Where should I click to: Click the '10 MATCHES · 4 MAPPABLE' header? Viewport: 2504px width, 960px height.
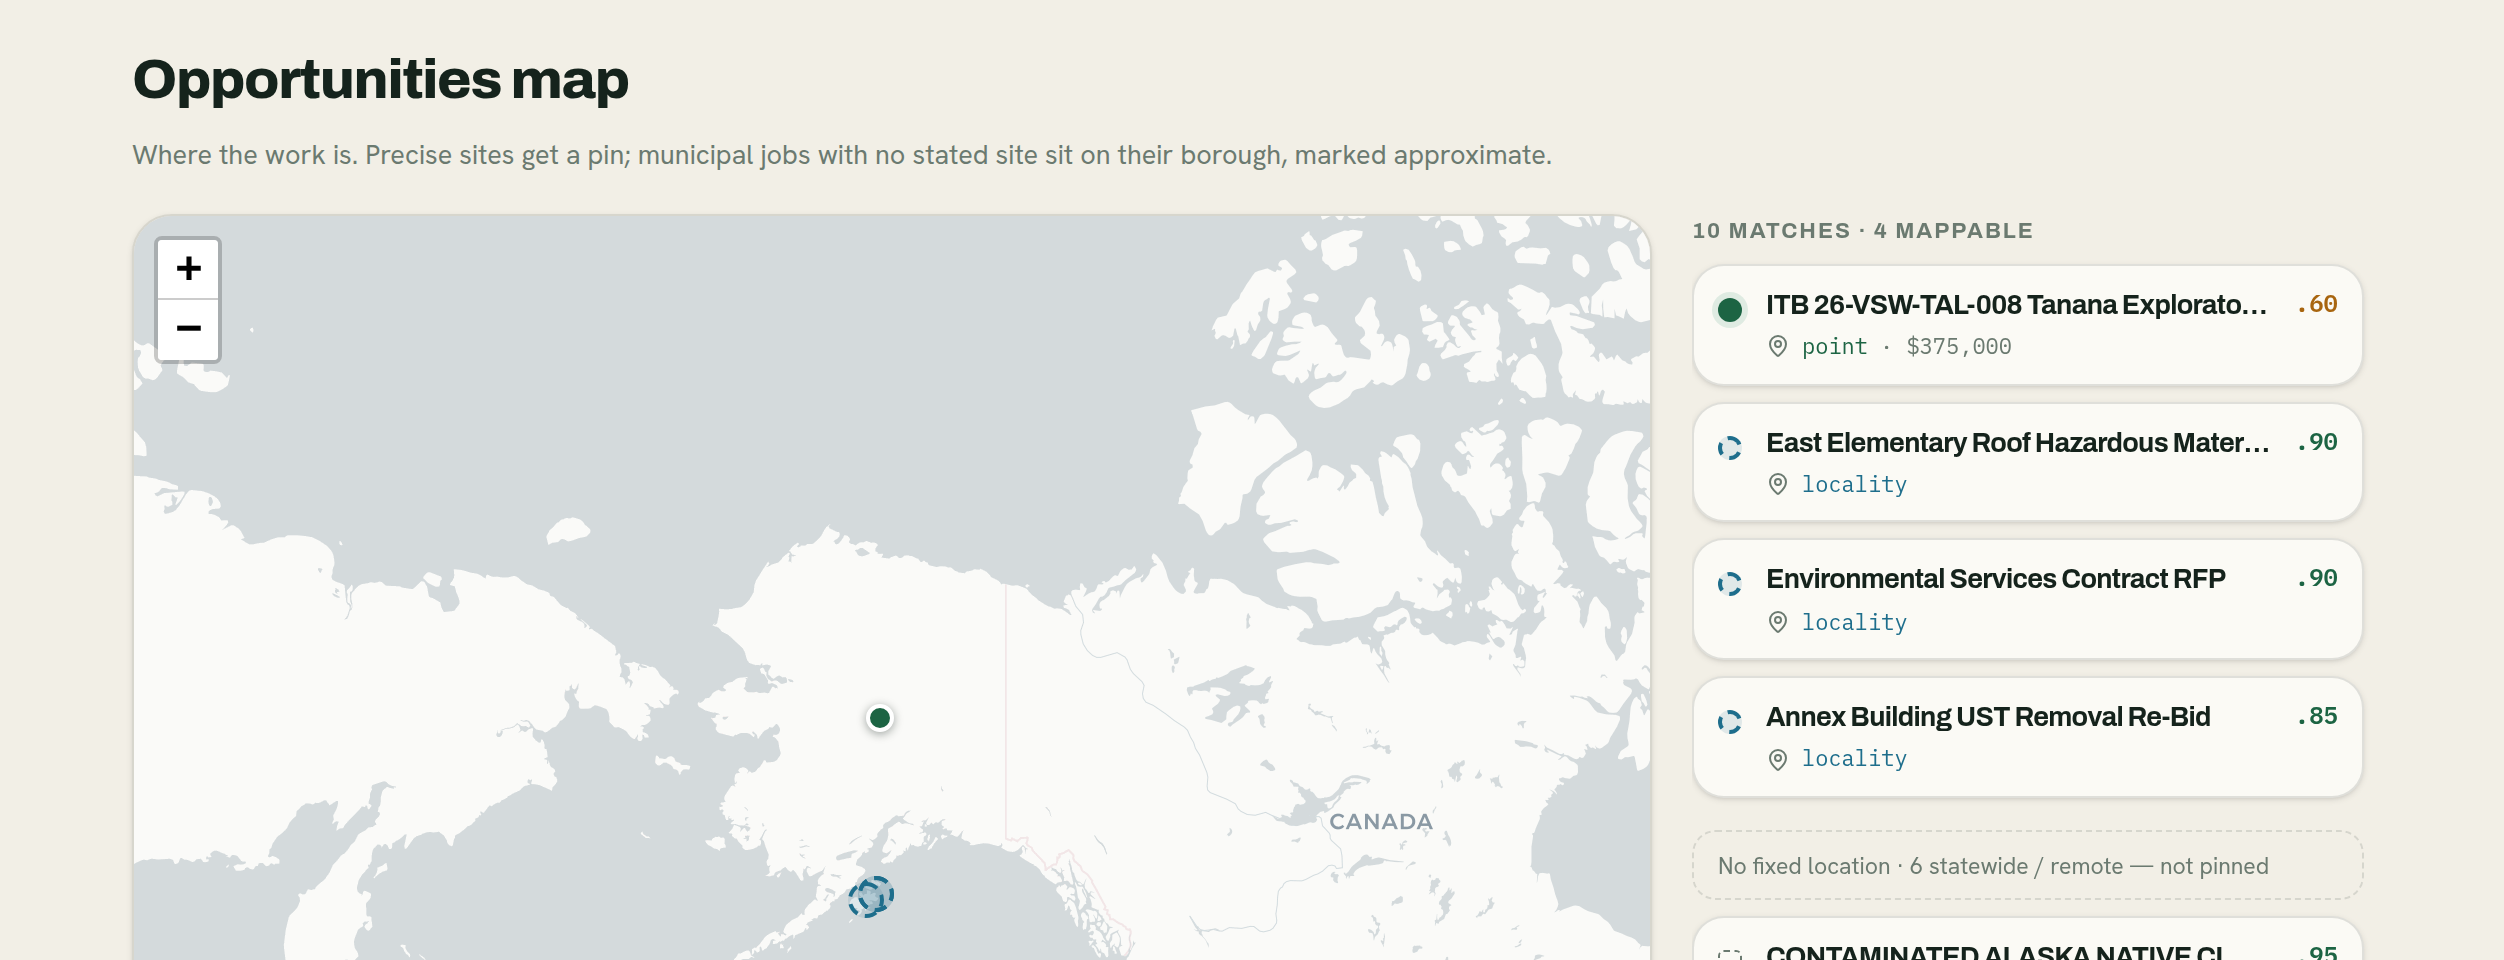coord(1862,231)
